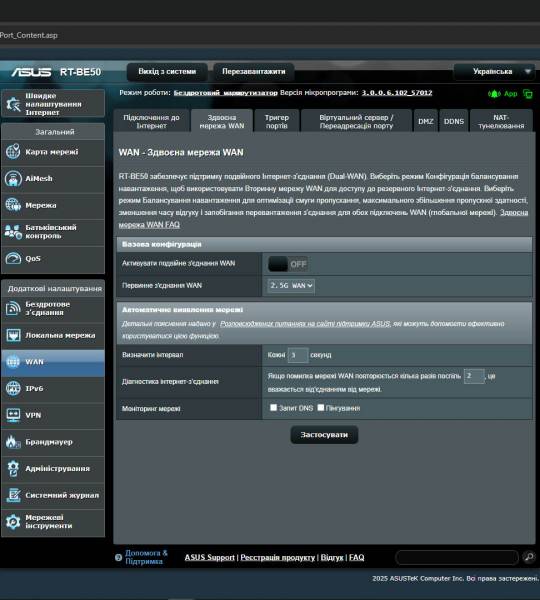The width and height of the screenshot is (540, 600).
Task: Click the Карта мережі globe icon
Action: pyautogui.click(x=13, y=152)
